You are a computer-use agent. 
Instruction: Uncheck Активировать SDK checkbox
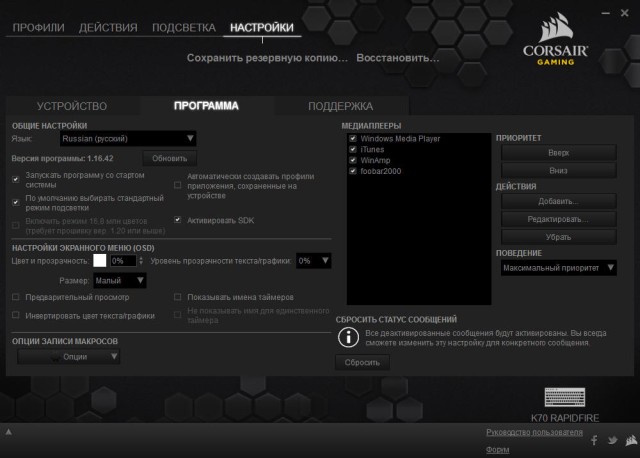click(x=178, y=219)
